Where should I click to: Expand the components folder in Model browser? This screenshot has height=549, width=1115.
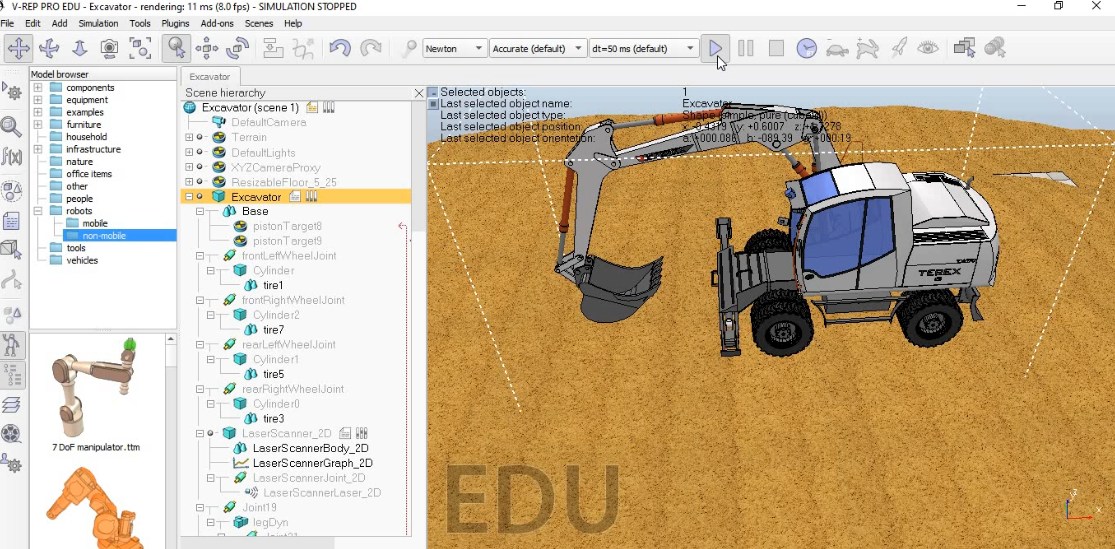[38, 88]
